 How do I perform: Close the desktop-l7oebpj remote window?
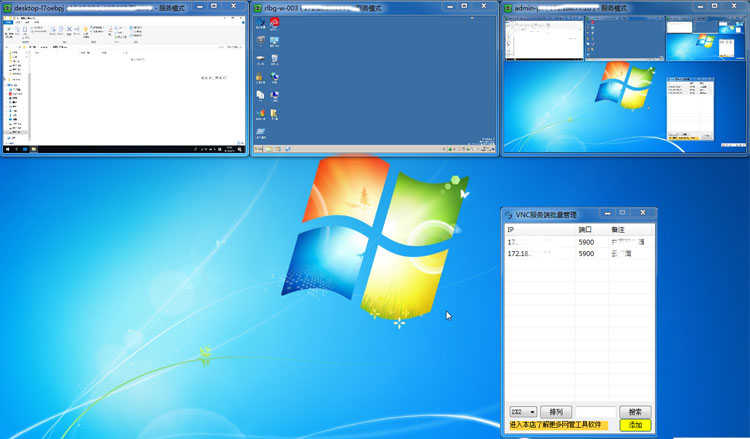(233, 6)
